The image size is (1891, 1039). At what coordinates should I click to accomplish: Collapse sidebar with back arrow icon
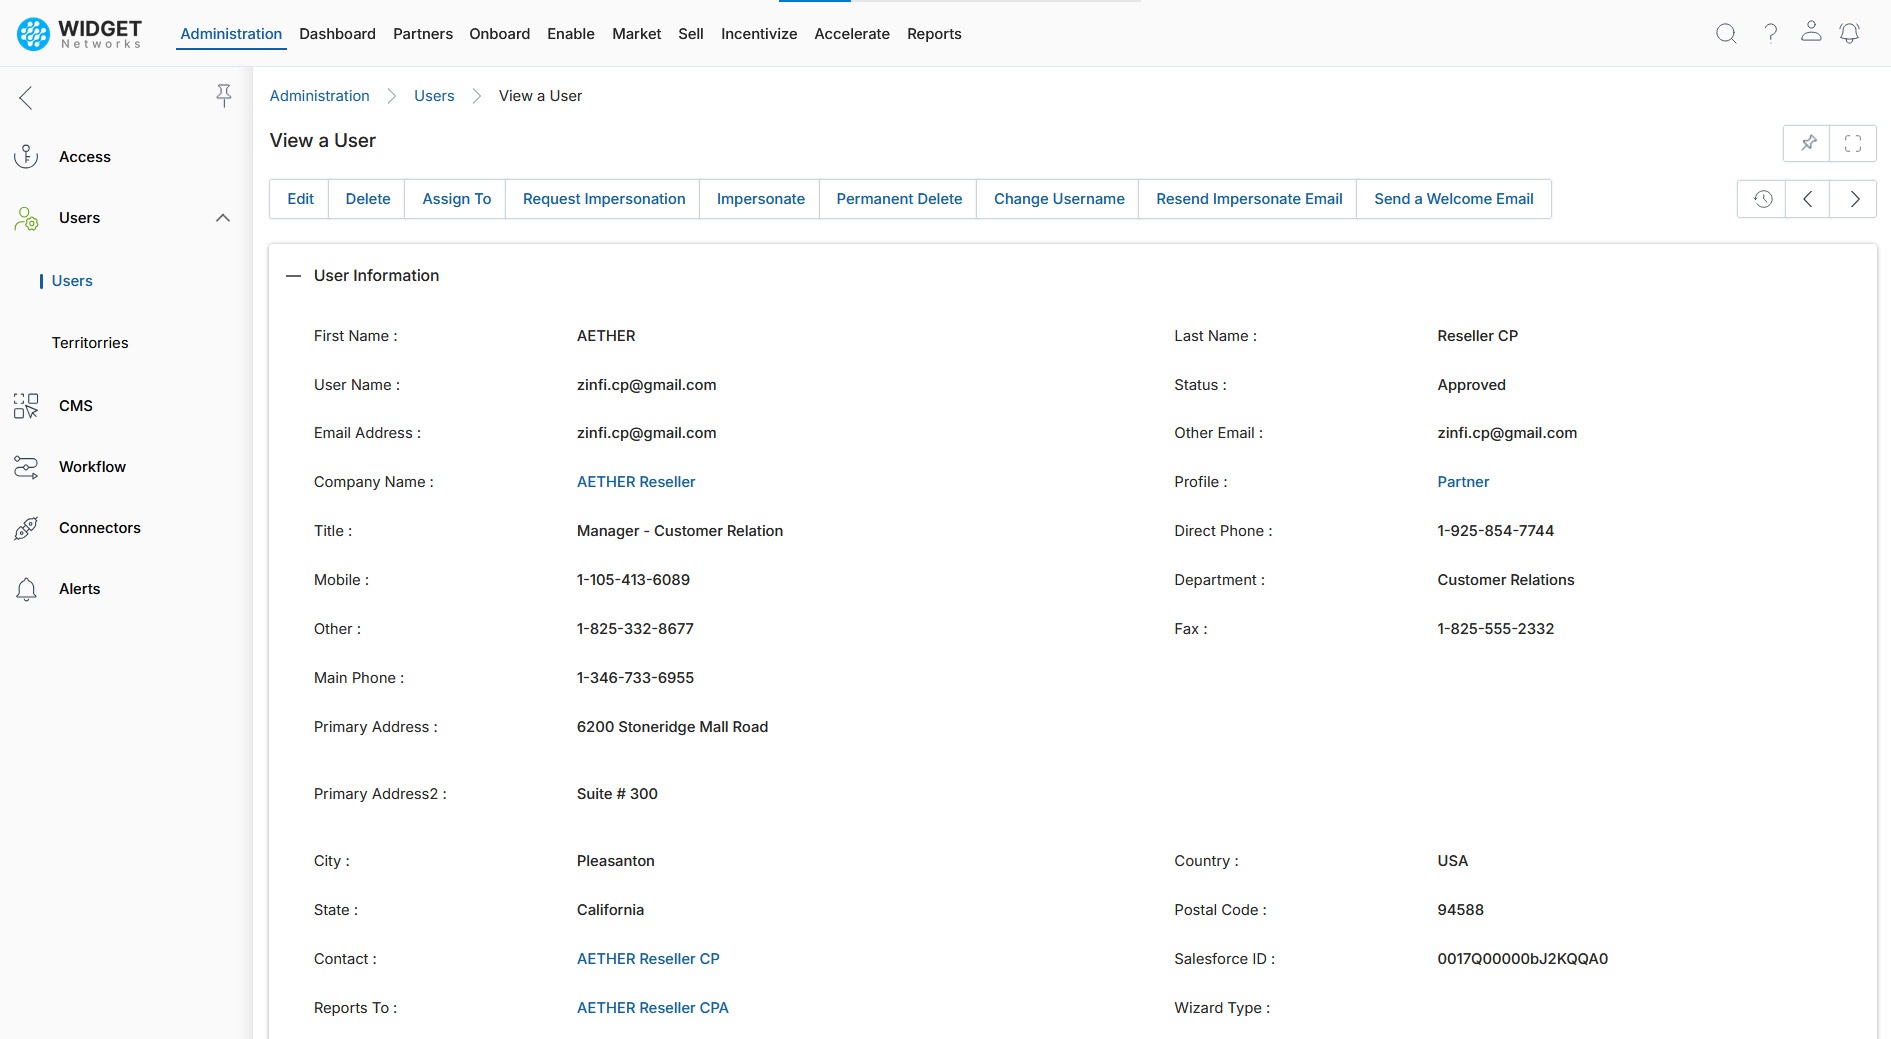(26, 97)
